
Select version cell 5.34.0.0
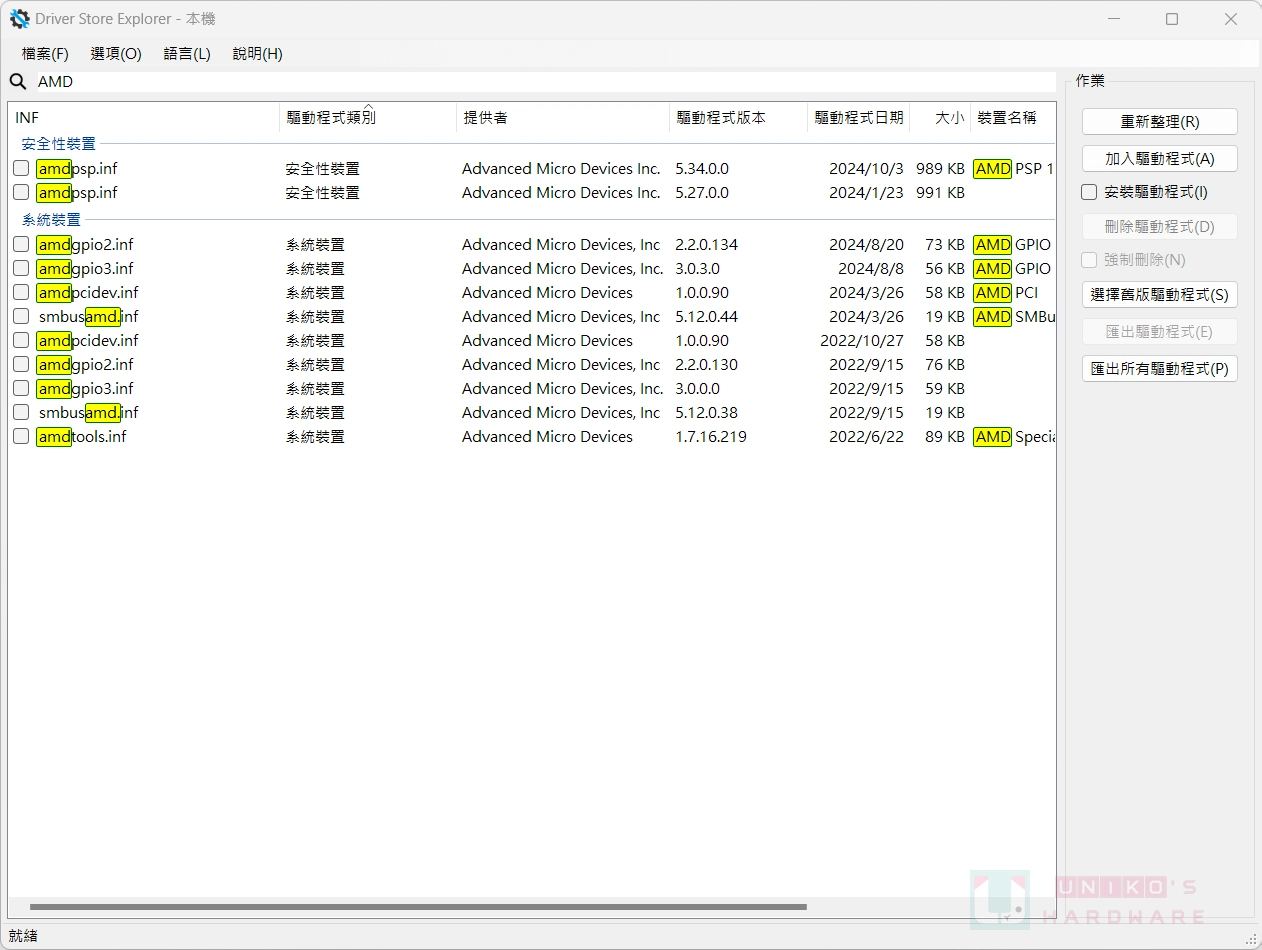tap(702, 169)
